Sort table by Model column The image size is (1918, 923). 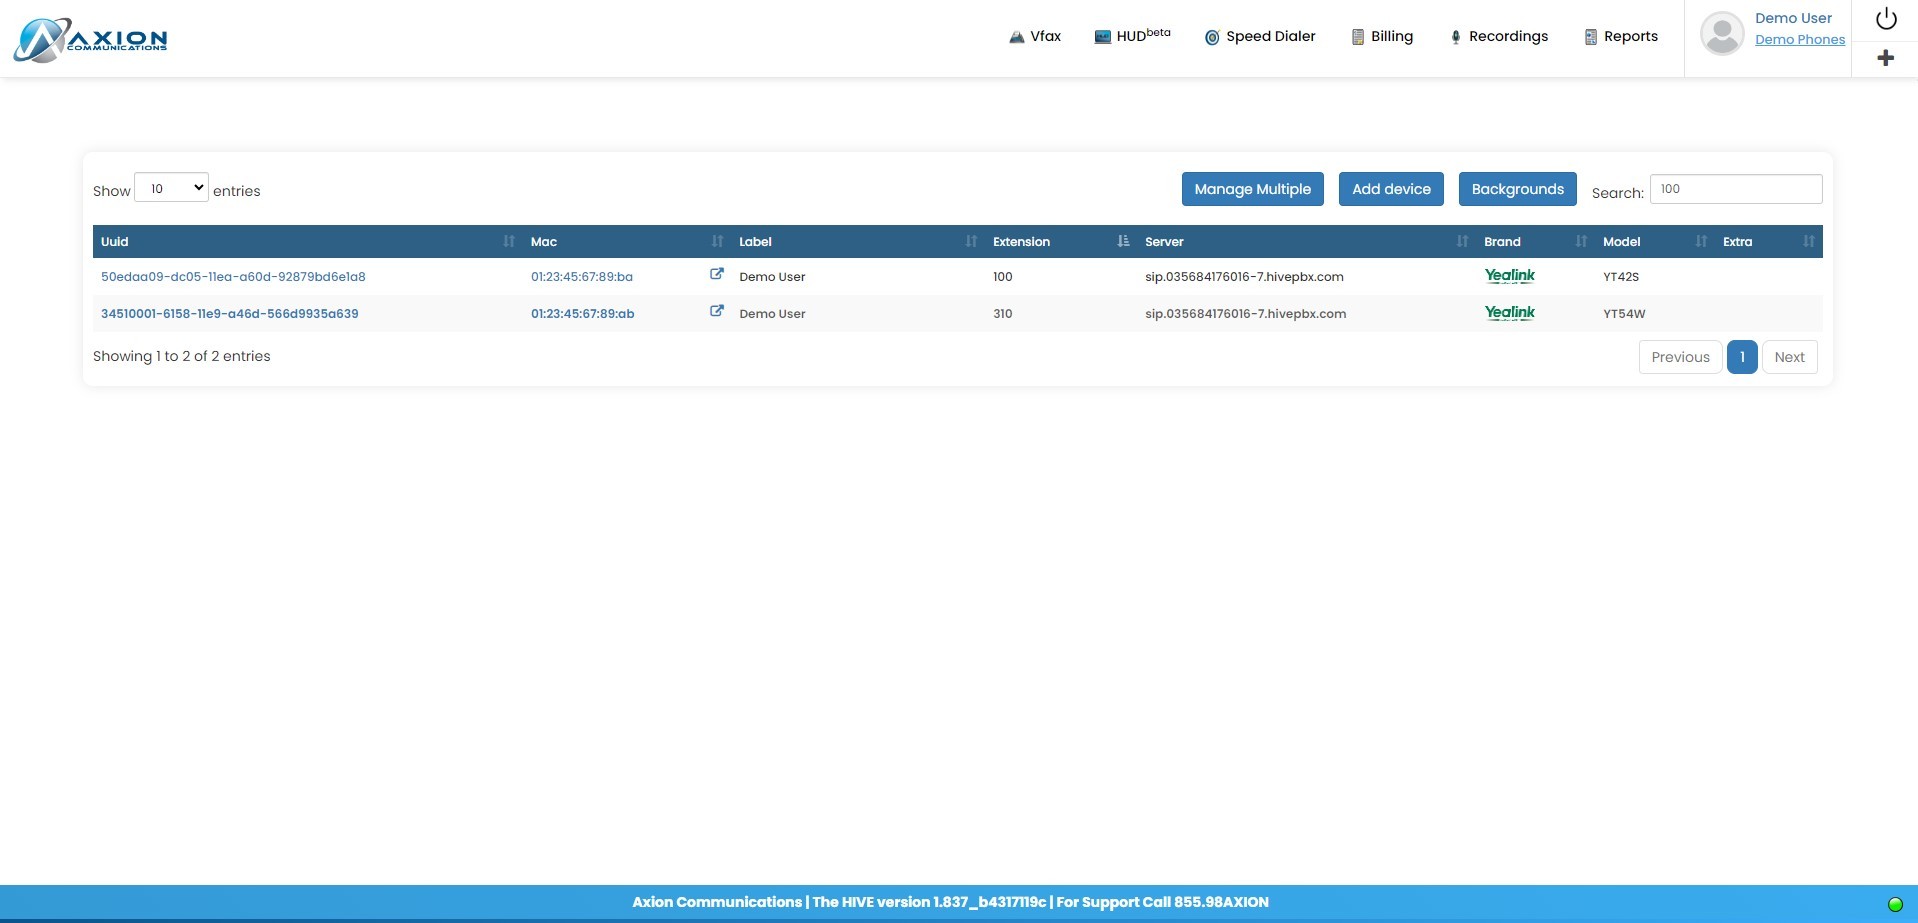(1655, 241)
